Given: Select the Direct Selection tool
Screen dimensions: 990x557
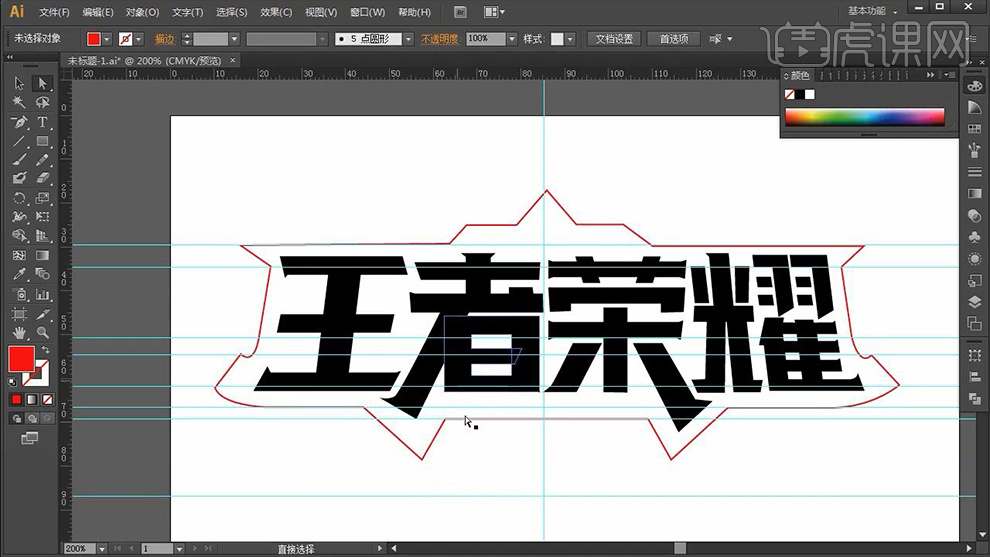Looking at the screenshot, I should 42,83.
